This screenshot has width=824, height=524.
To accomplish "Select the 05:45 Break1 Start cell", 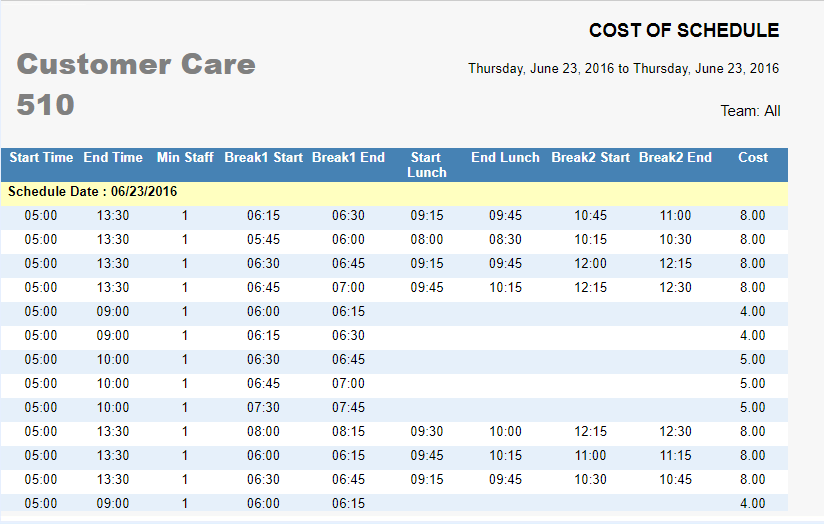I will pyautogui.click(x=263, y=240).
